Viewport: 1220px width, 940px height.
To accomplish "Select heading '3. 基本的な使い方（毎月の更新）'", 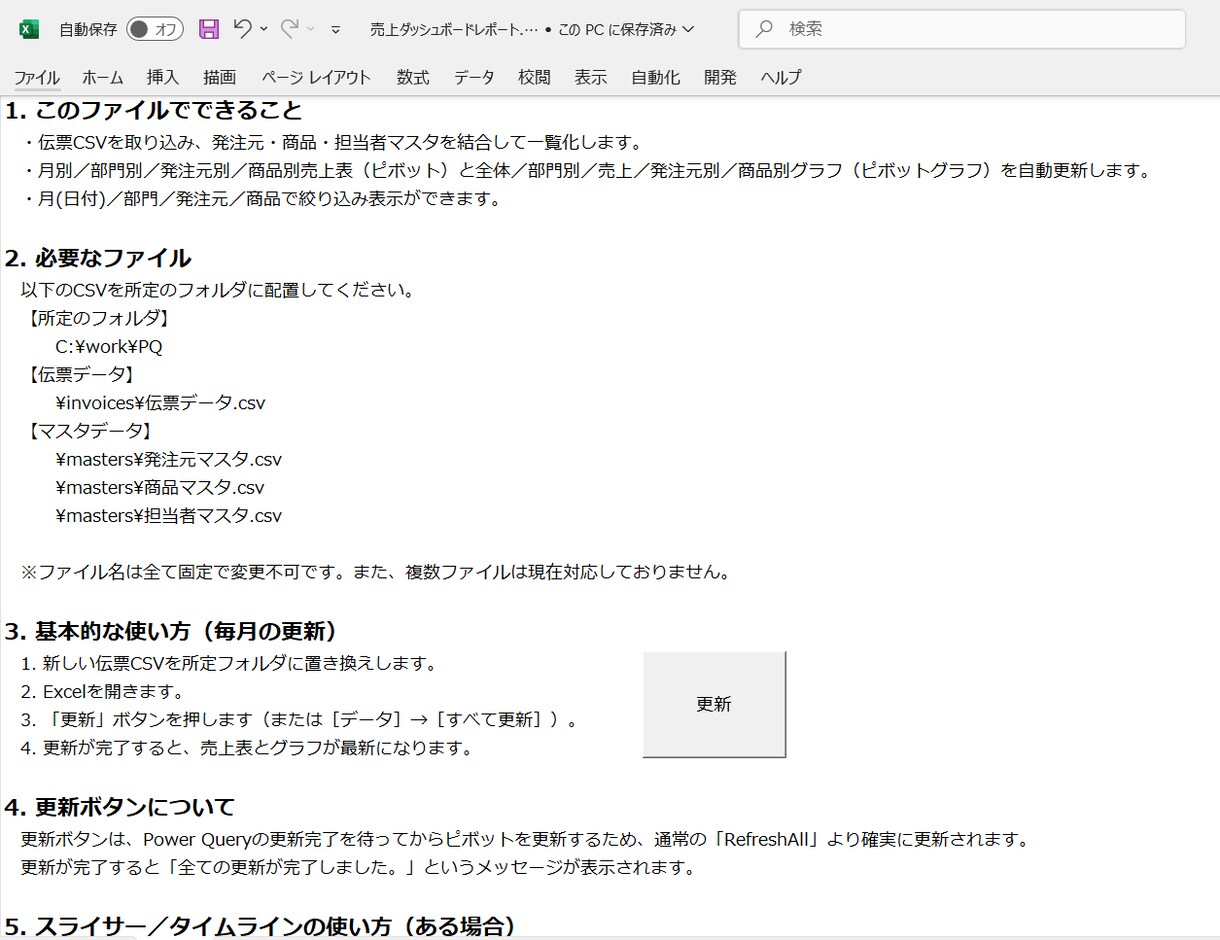I will 171,632.
